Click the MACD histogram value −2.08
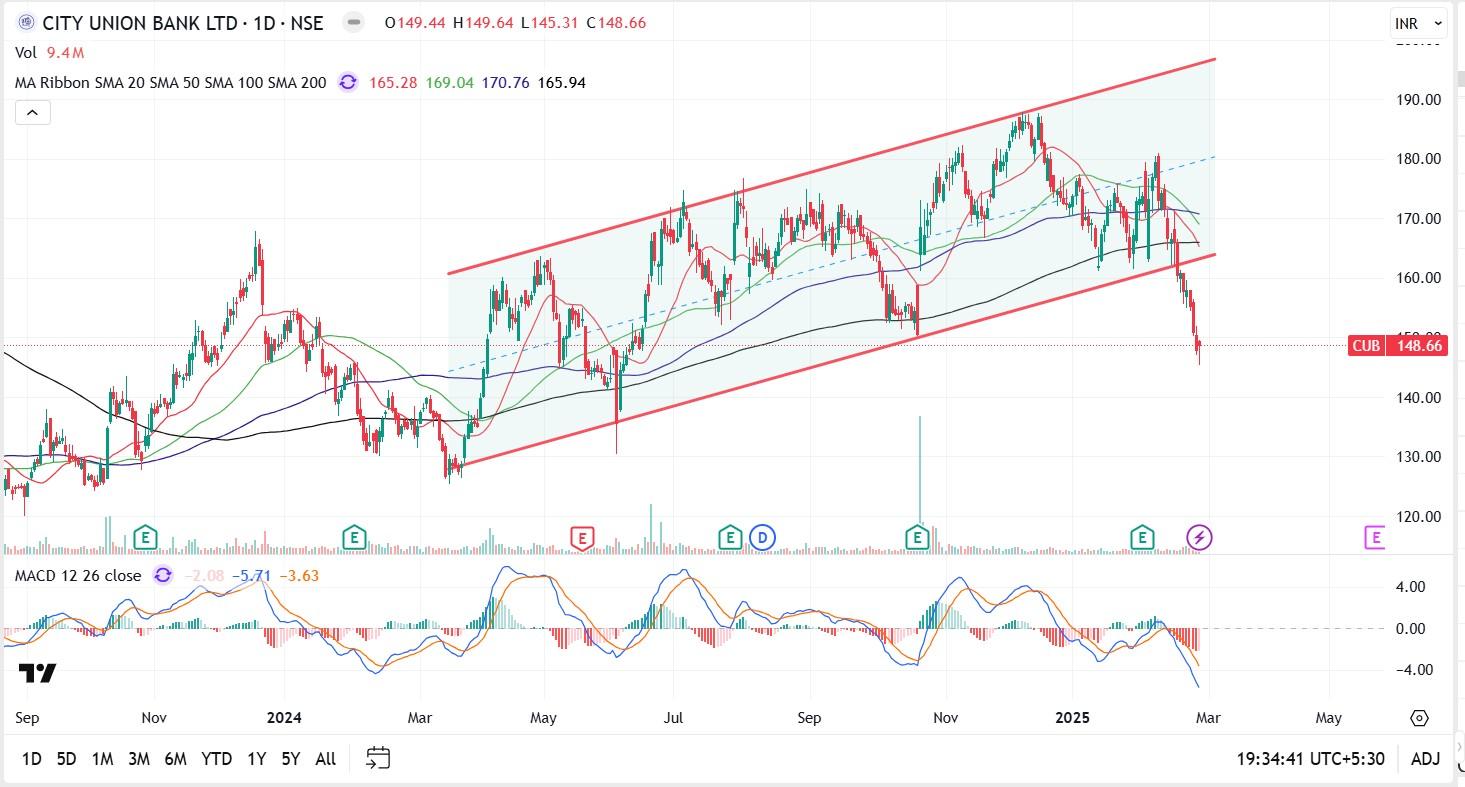This screenshot has height=787, width=1465. pyautogui.click(x=204, y=575)
